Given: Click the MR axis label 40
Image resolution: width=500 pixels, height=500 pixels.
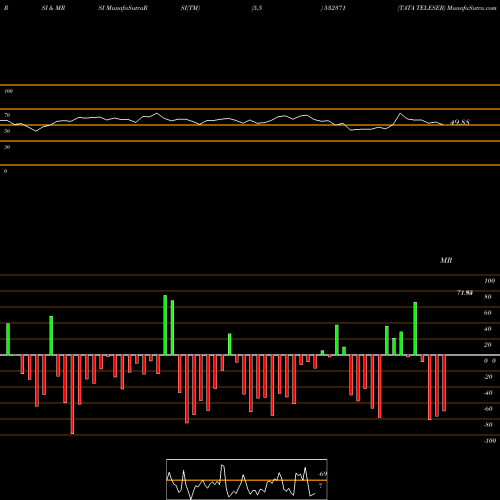Looking at the screenshot, I should 488,329.
